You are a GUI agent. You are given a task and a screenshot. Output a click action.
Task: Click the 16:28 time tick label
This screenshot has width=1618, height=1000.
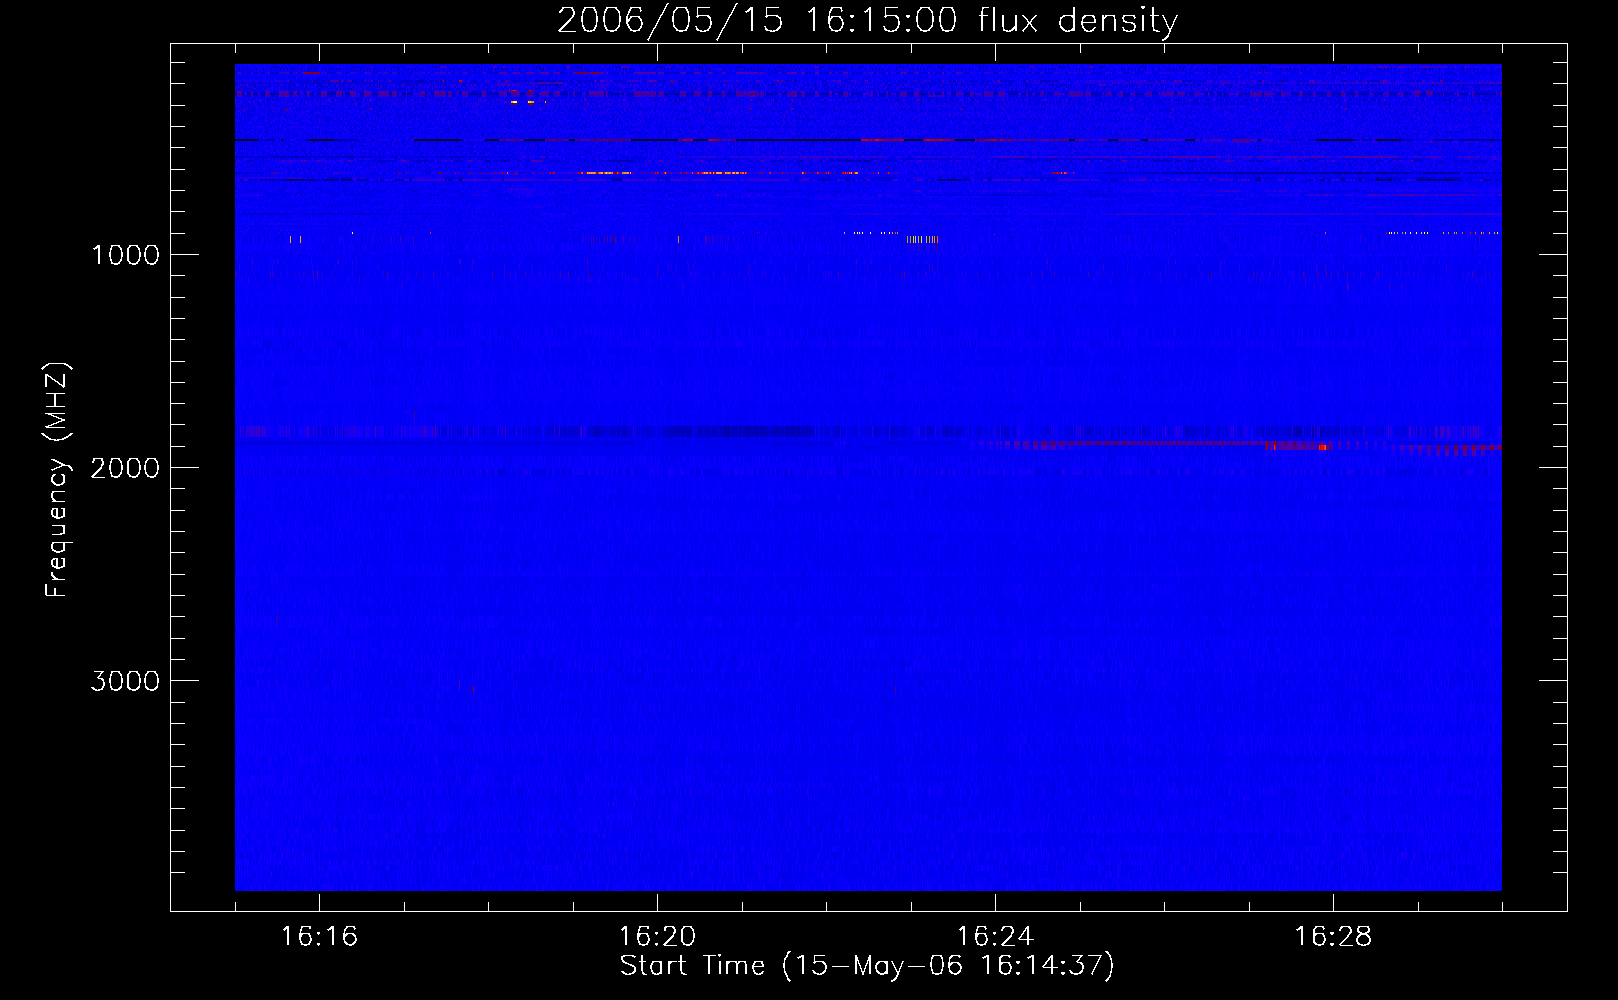pos(1333,936)
